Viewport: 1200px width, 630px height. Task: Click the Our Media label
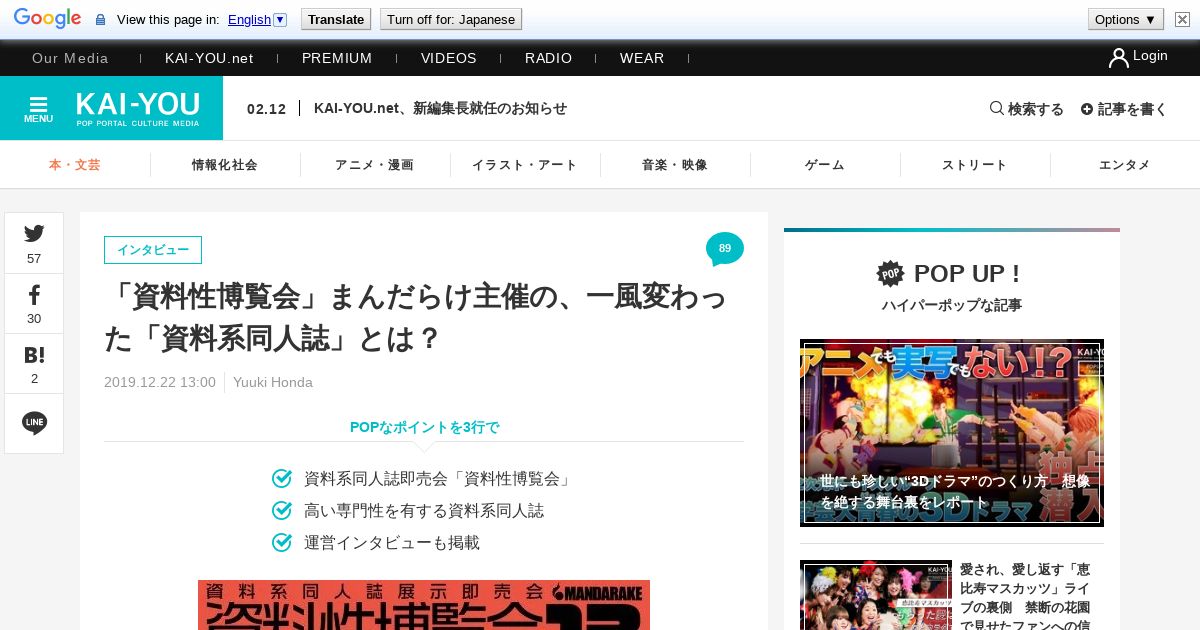(70, 58)
